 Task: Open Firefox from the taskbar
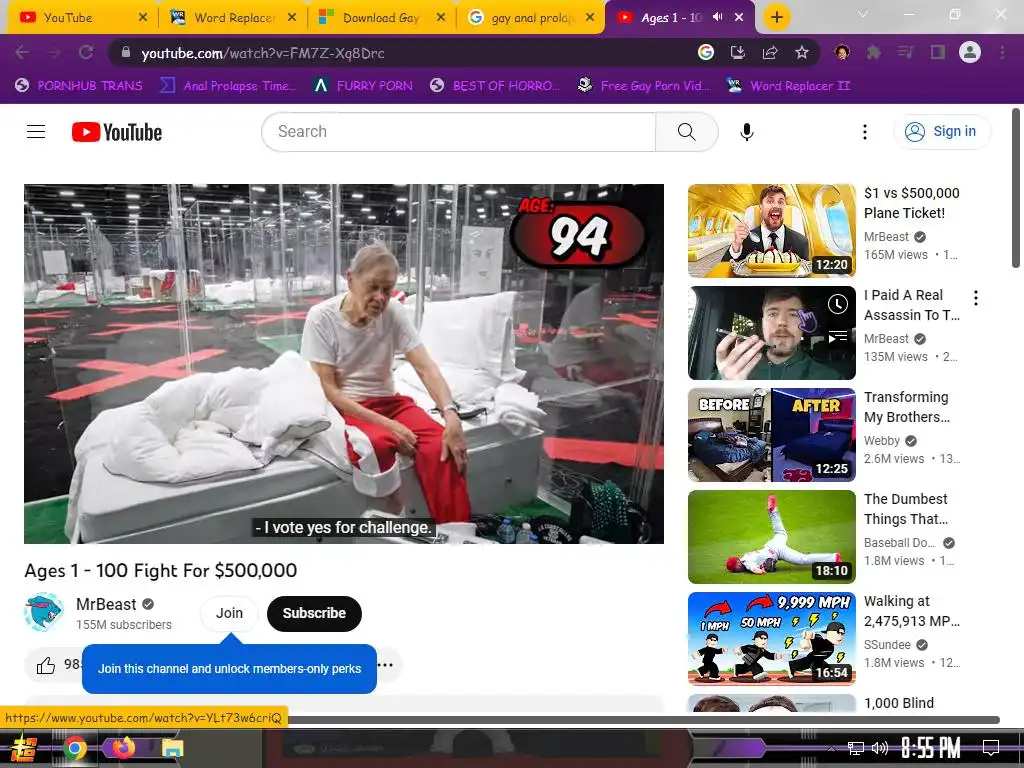[123, 748]
